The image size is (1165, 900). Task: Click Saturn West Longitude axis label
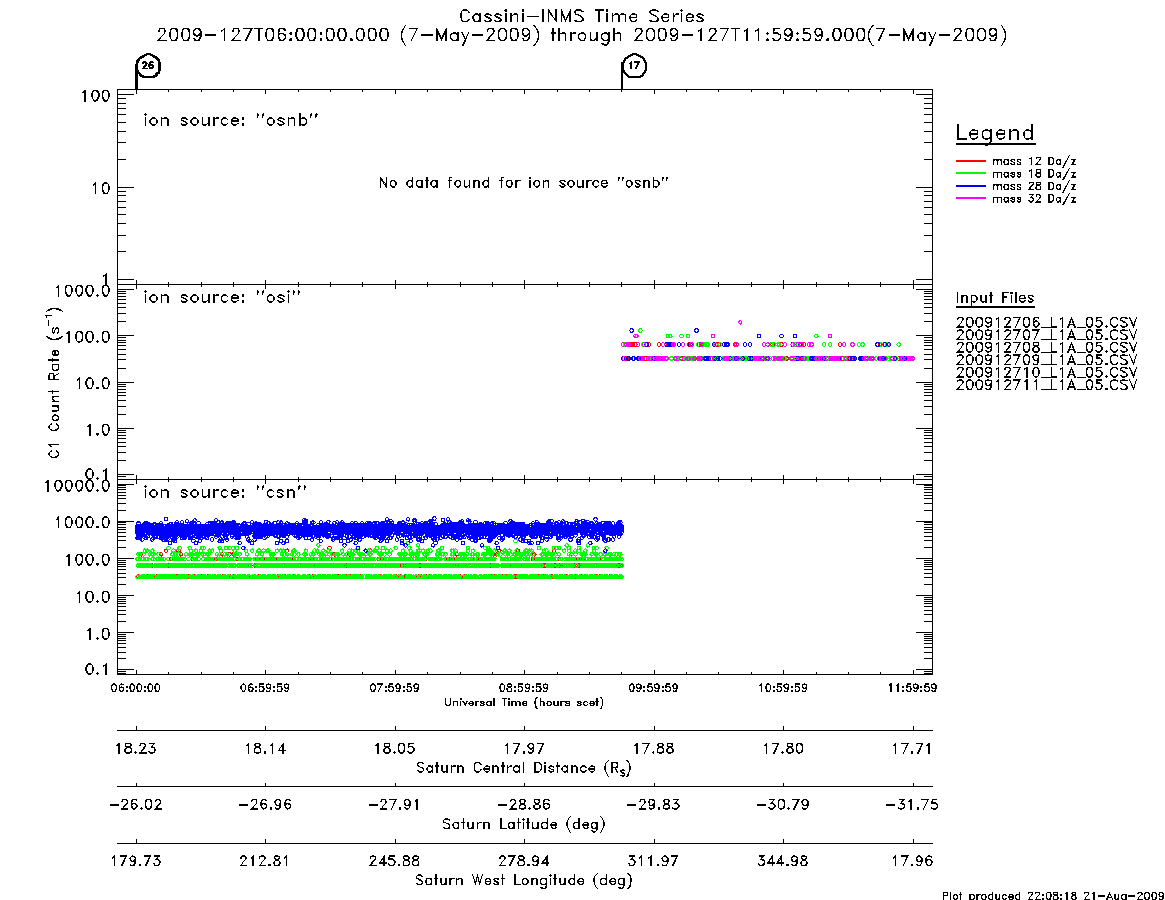[x=524, y=881]
